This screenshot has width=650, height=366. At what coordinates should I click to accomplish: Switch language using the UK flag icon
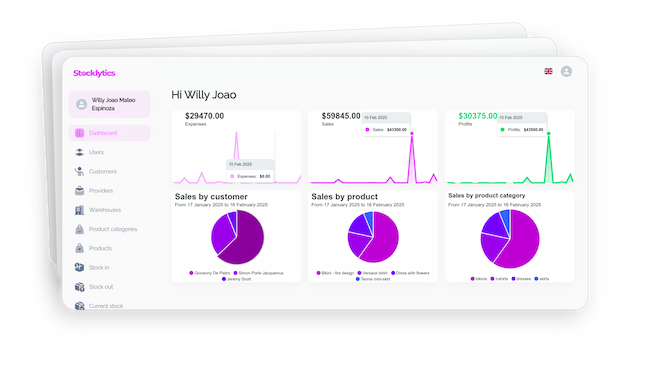pos(548,71)
